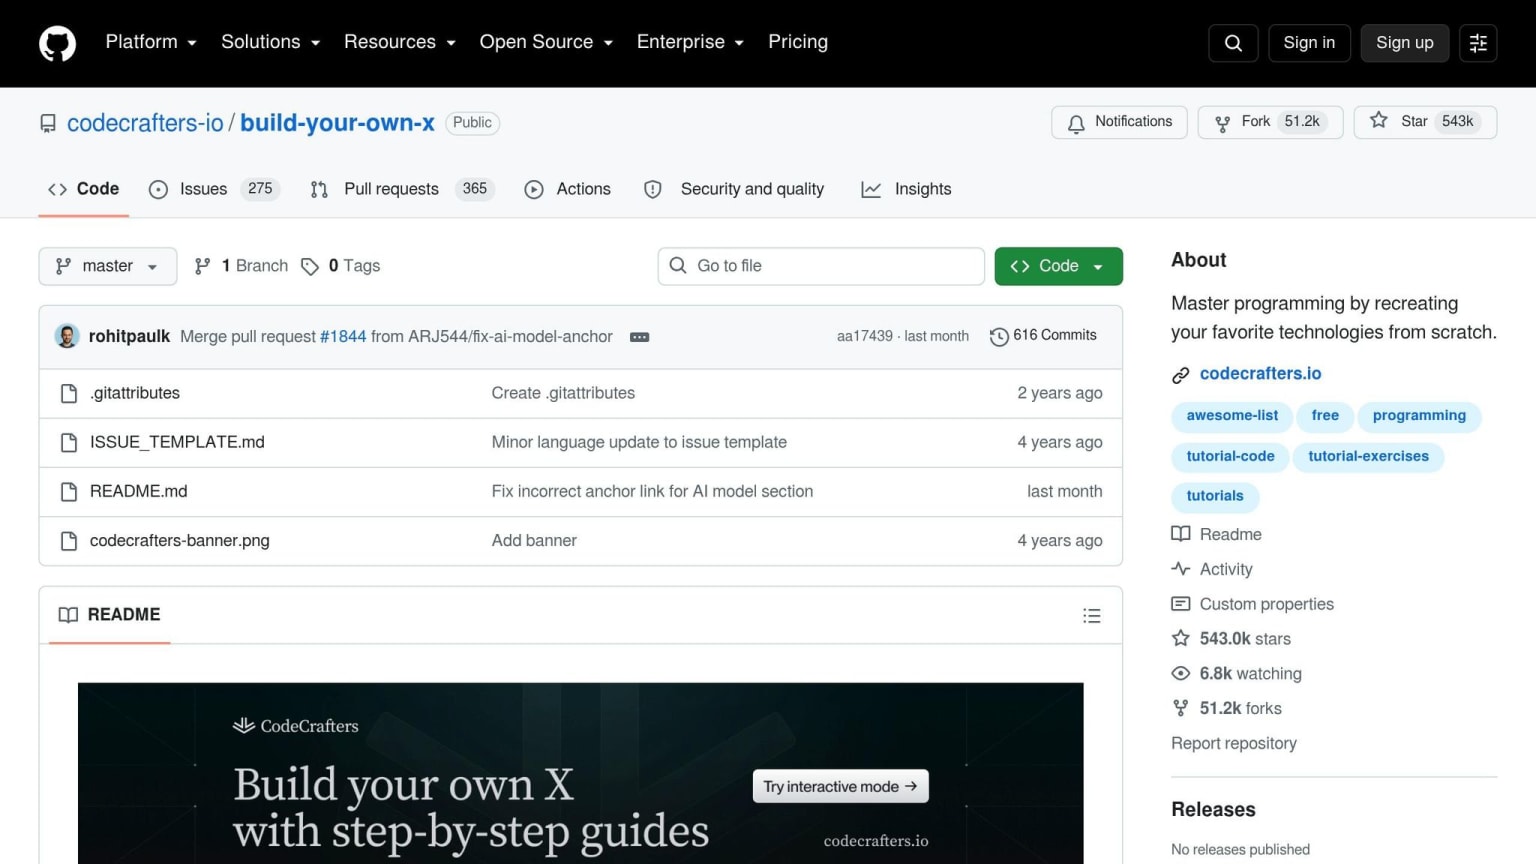This screenshot has width=1536, height=864.
Task: Click the search magnifier icon in header
Action: 1233,43
